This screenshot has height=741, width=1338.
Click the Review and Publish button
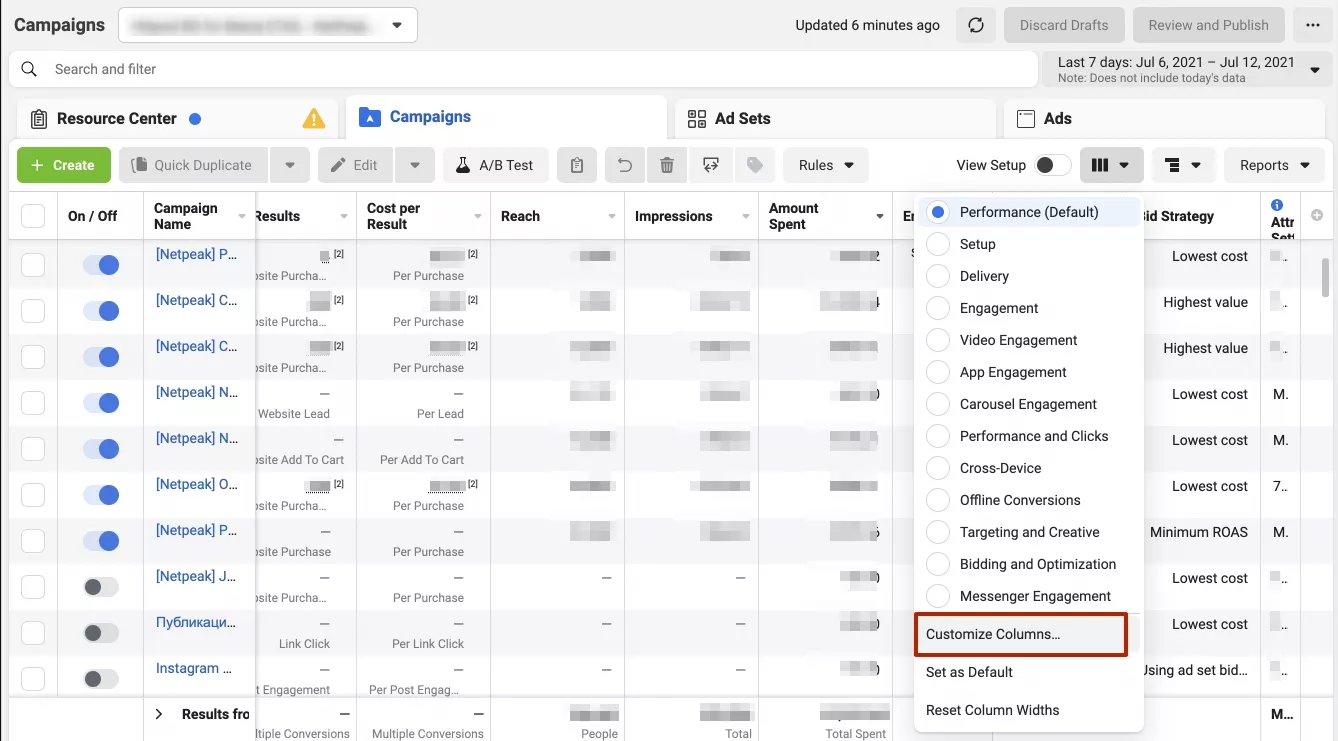click(1208, 25)
